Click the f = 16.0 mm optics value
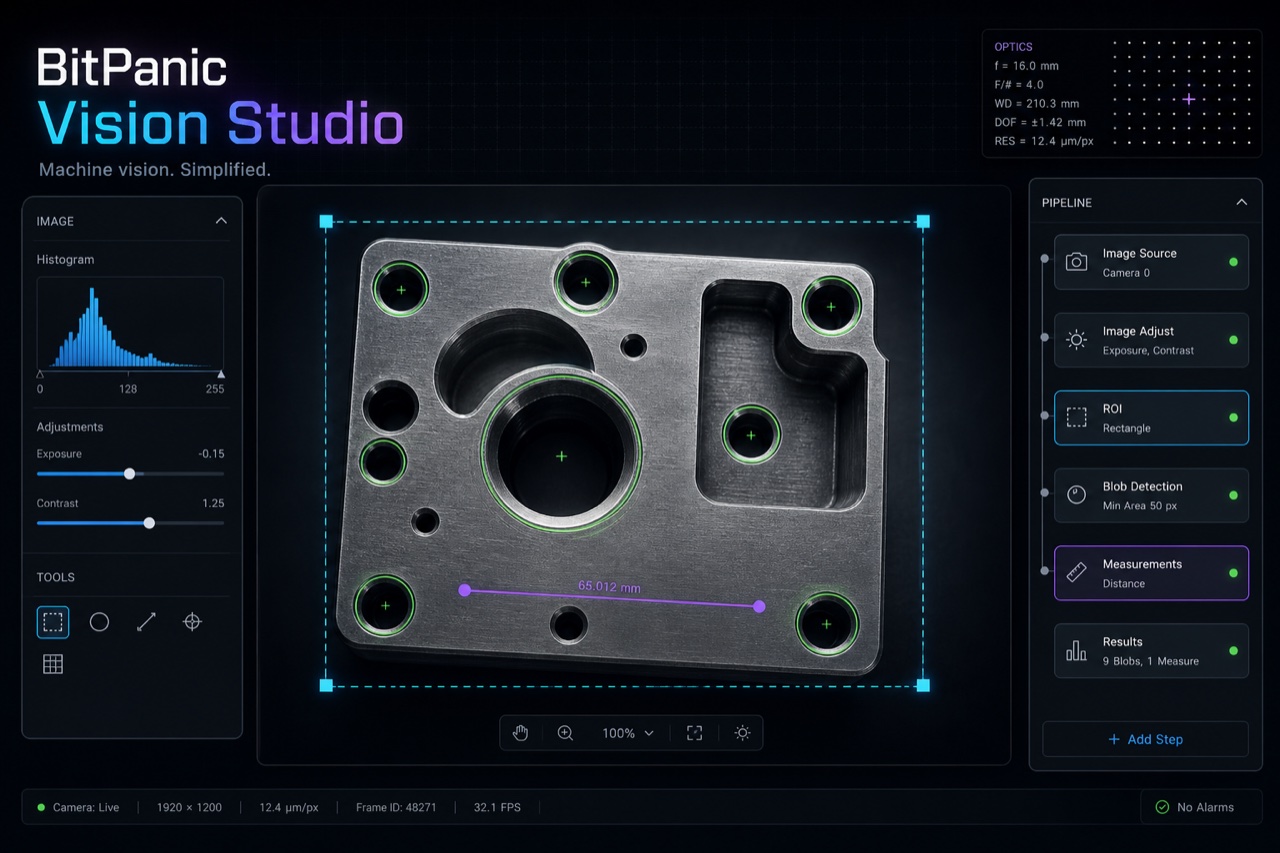1280x853 pixels. pos(1026,66)
